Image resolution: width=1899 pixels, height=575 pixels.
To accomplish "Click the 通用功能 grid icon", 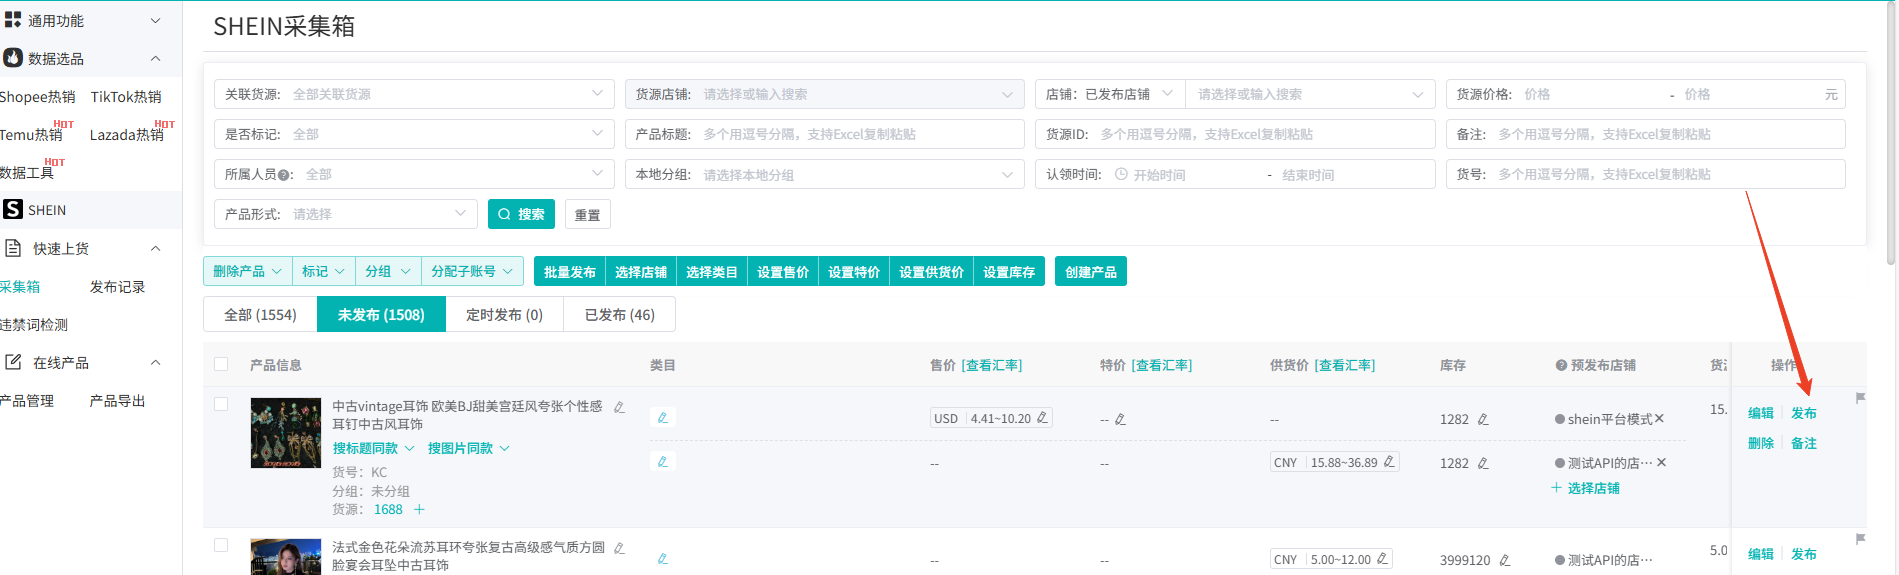I will [x=13, y=19].
